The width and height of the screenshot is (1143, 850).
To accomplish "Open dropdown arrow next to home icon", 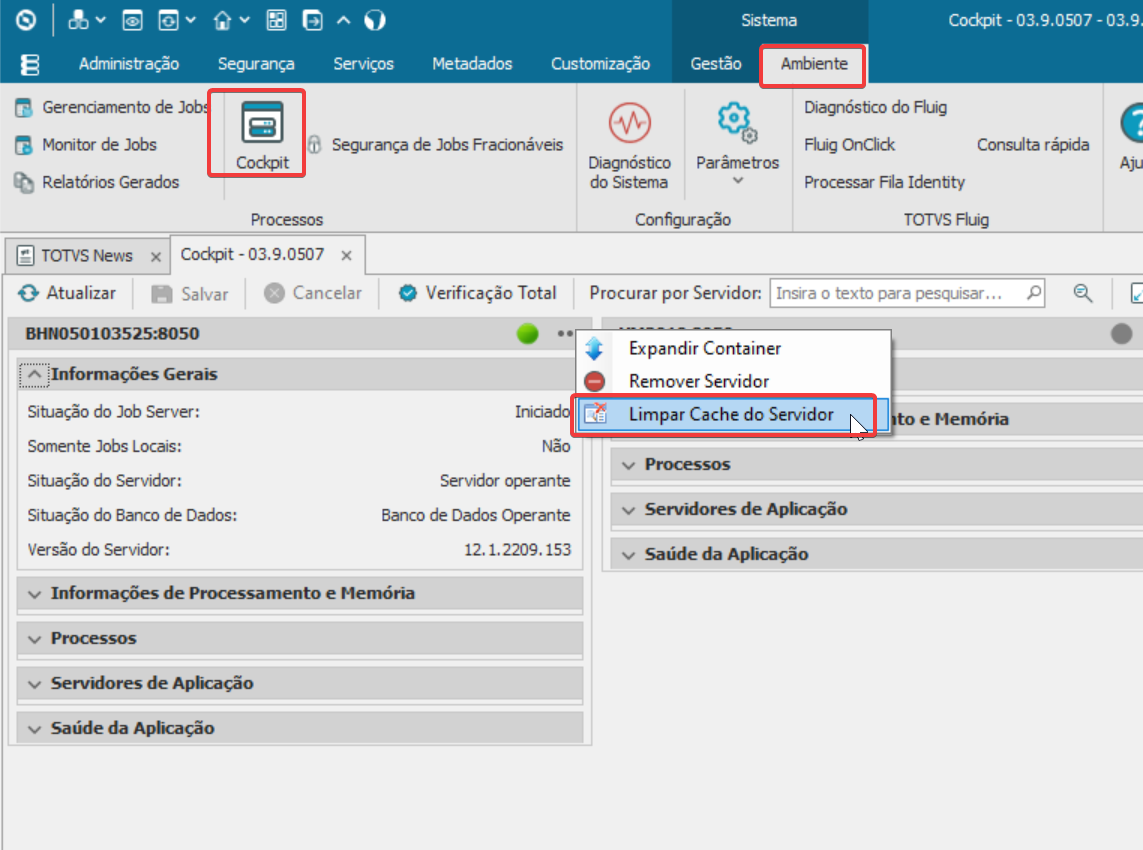I will click(245, 20).
